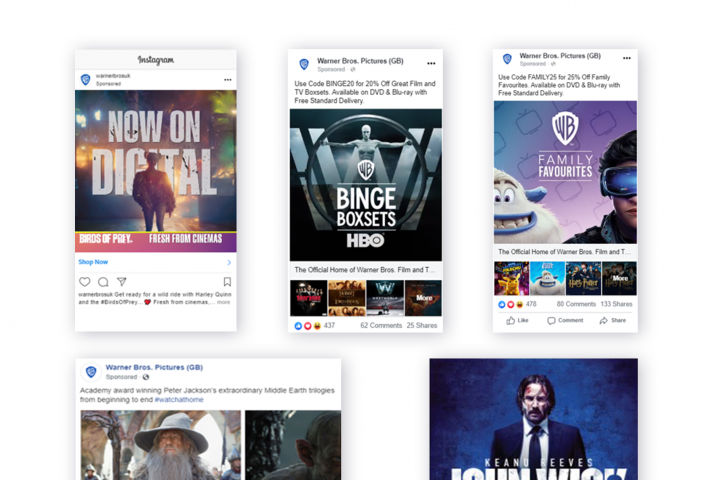Screen dimensions: 720x480
Task: Open the Gandalf image in the Middle Earth post
Action: click(x=161, y=445)
